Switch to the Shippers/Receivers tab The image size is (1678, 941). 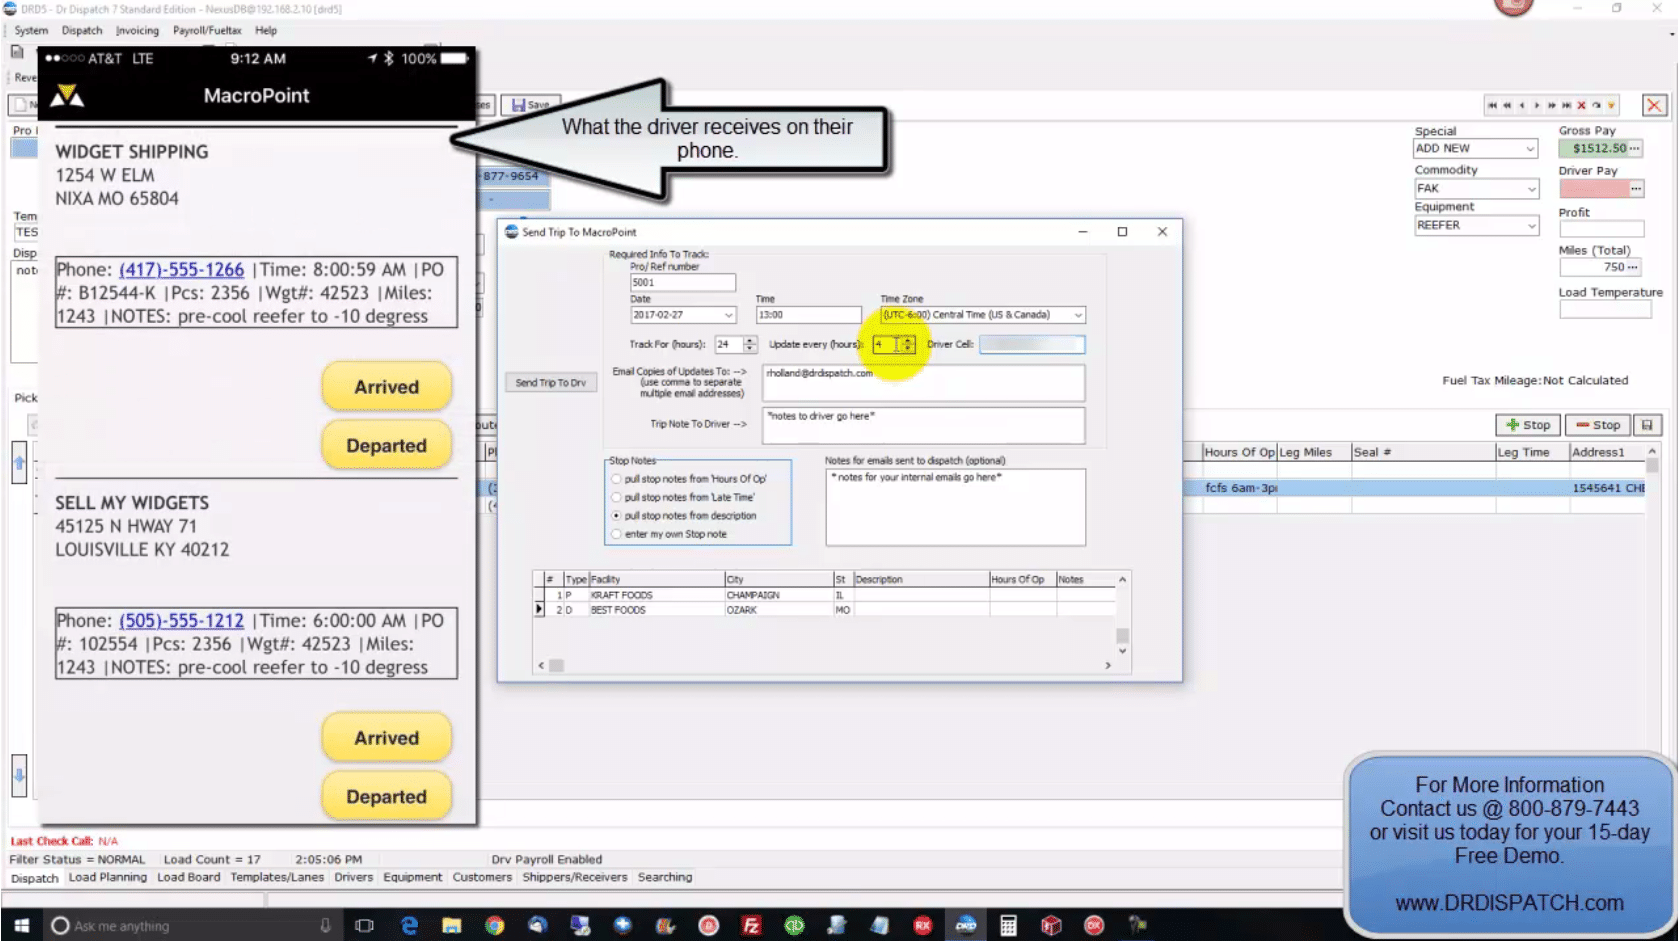coord(575,877)
